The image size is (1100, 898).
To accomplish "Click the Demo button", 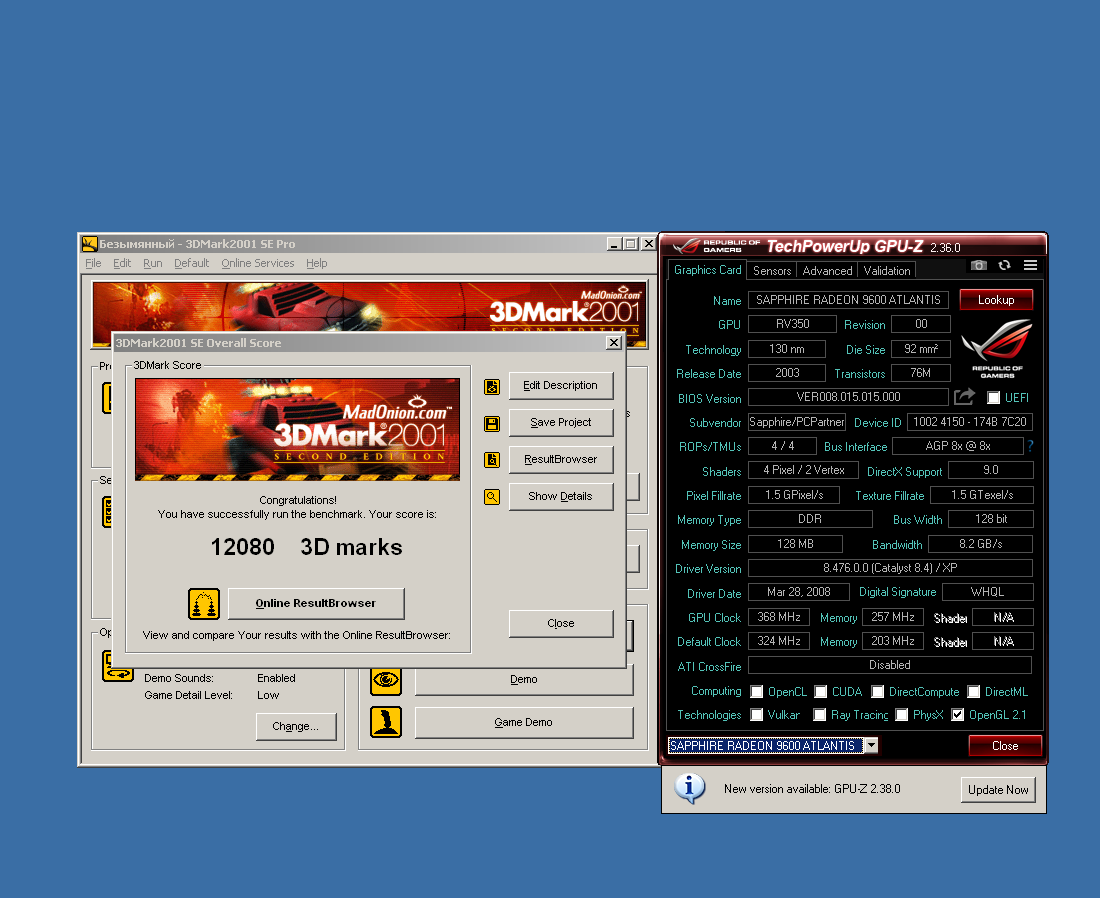I will (x=523, y=679).
